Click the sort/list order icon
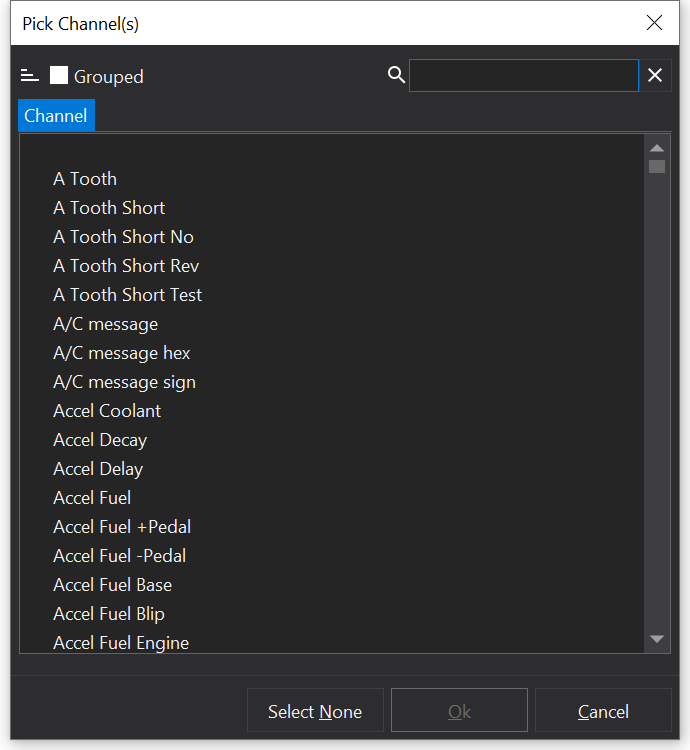This screenshot has height=750, width=690. tap(29, 76)
